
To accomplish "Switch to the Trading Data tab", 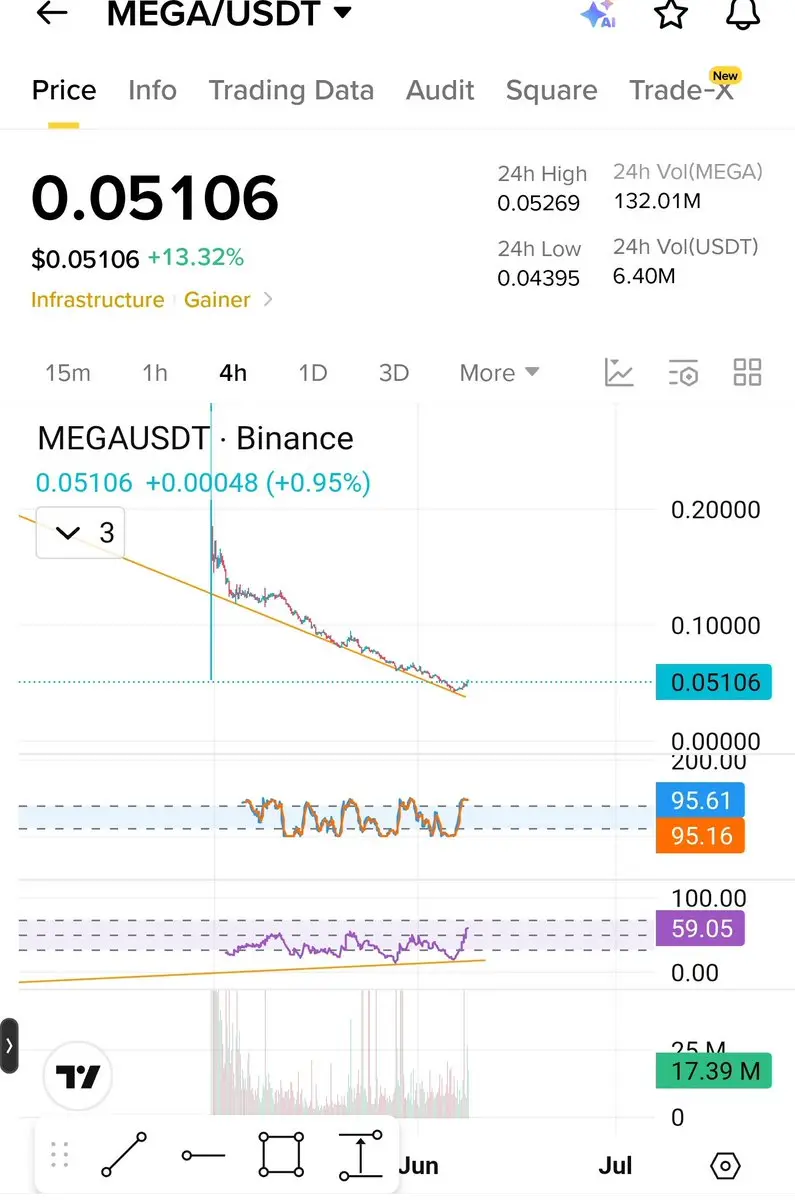I will click(291, 91).
